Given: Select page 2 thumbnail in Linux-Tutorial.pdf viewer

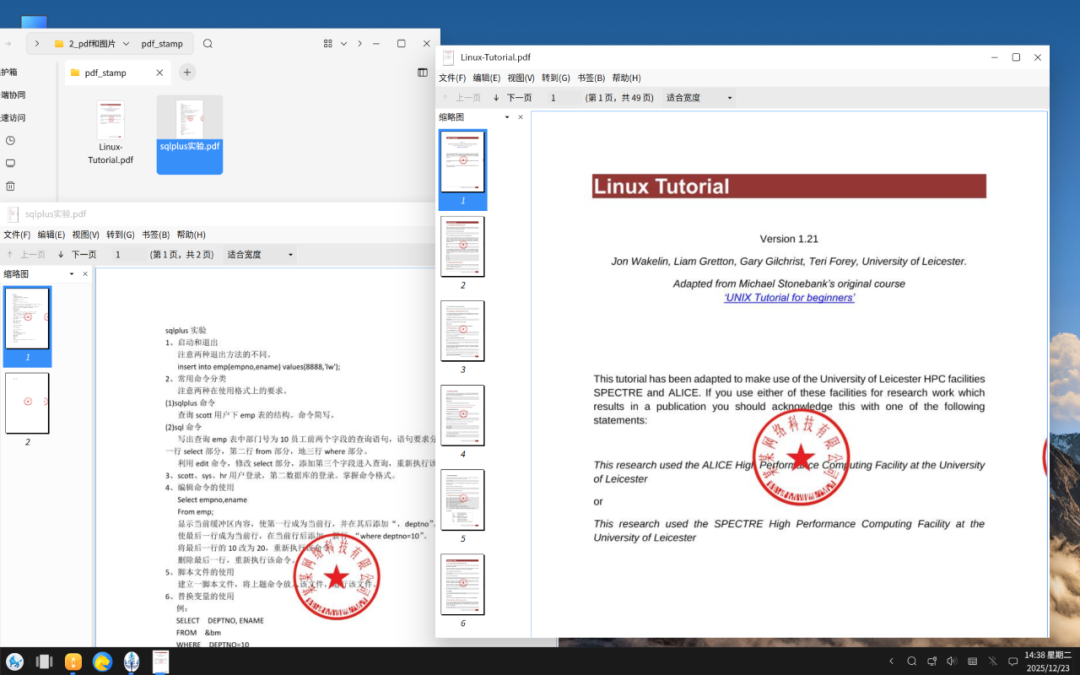Looking at the screenshot, I should point(463,252).
